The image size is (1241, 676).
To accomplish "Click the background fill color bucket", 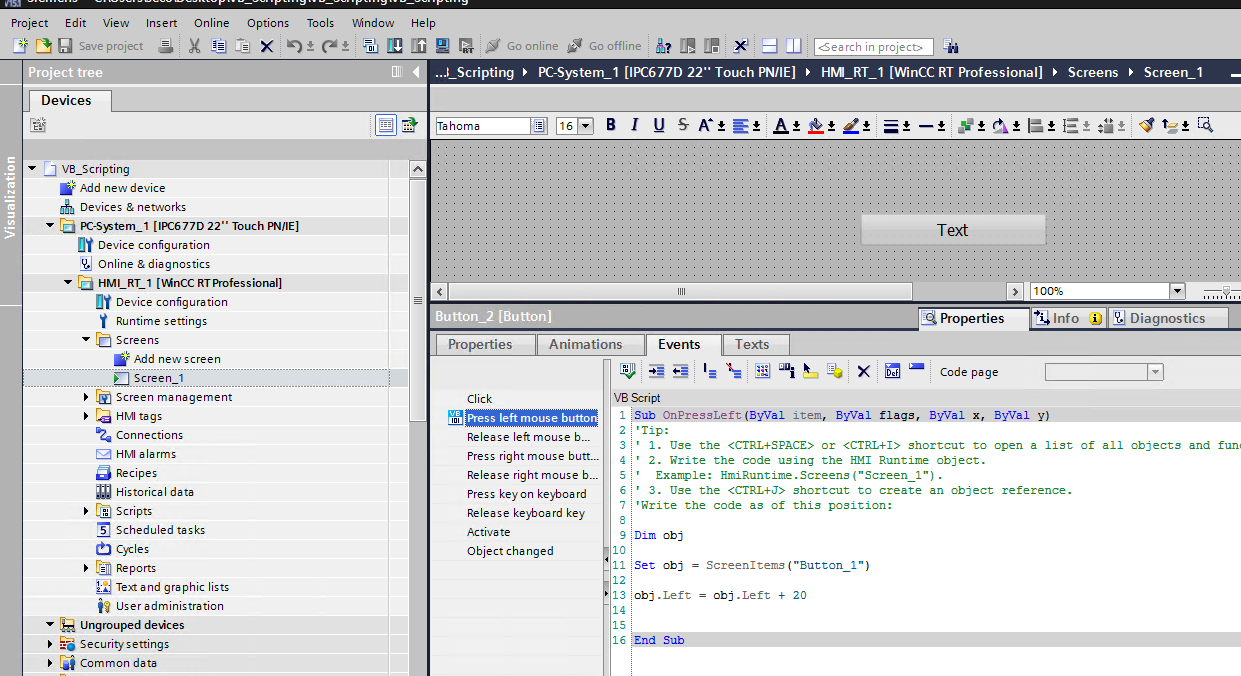I will [815, 125].
